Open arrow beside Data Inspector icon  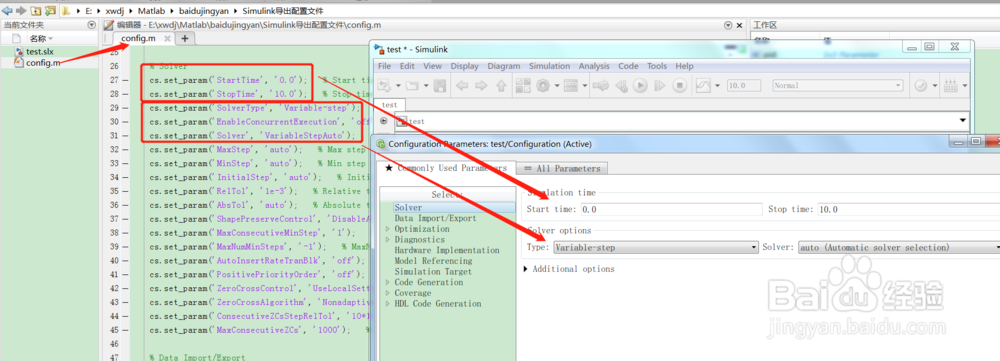pos(717,85)
